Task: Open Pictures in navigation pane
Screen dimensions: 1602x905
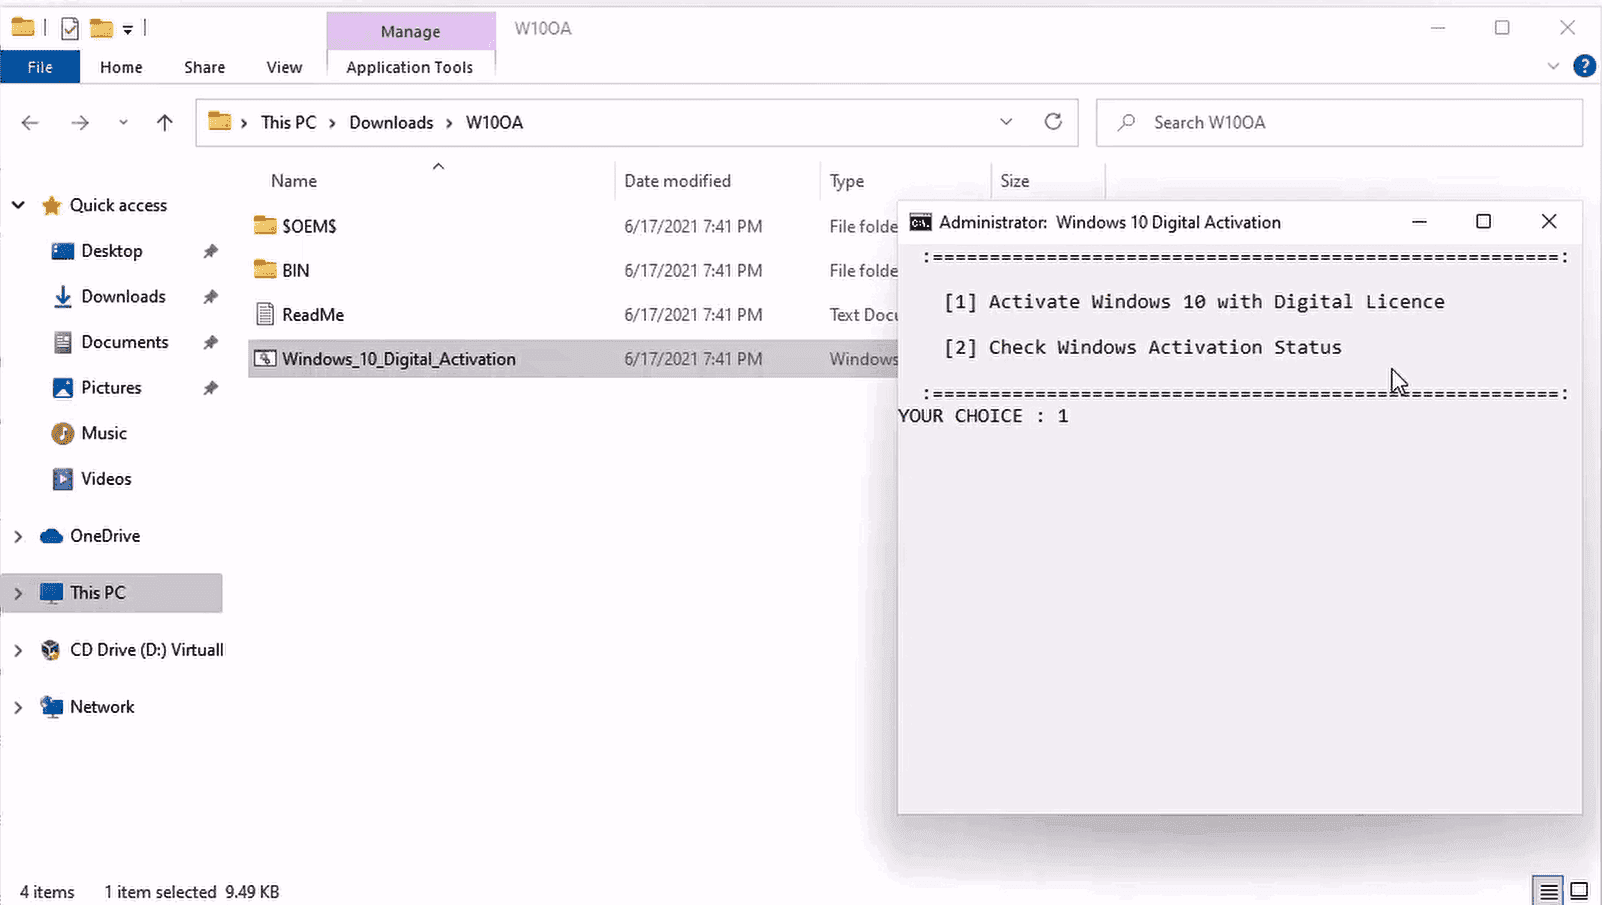Action: click(111, 387)
